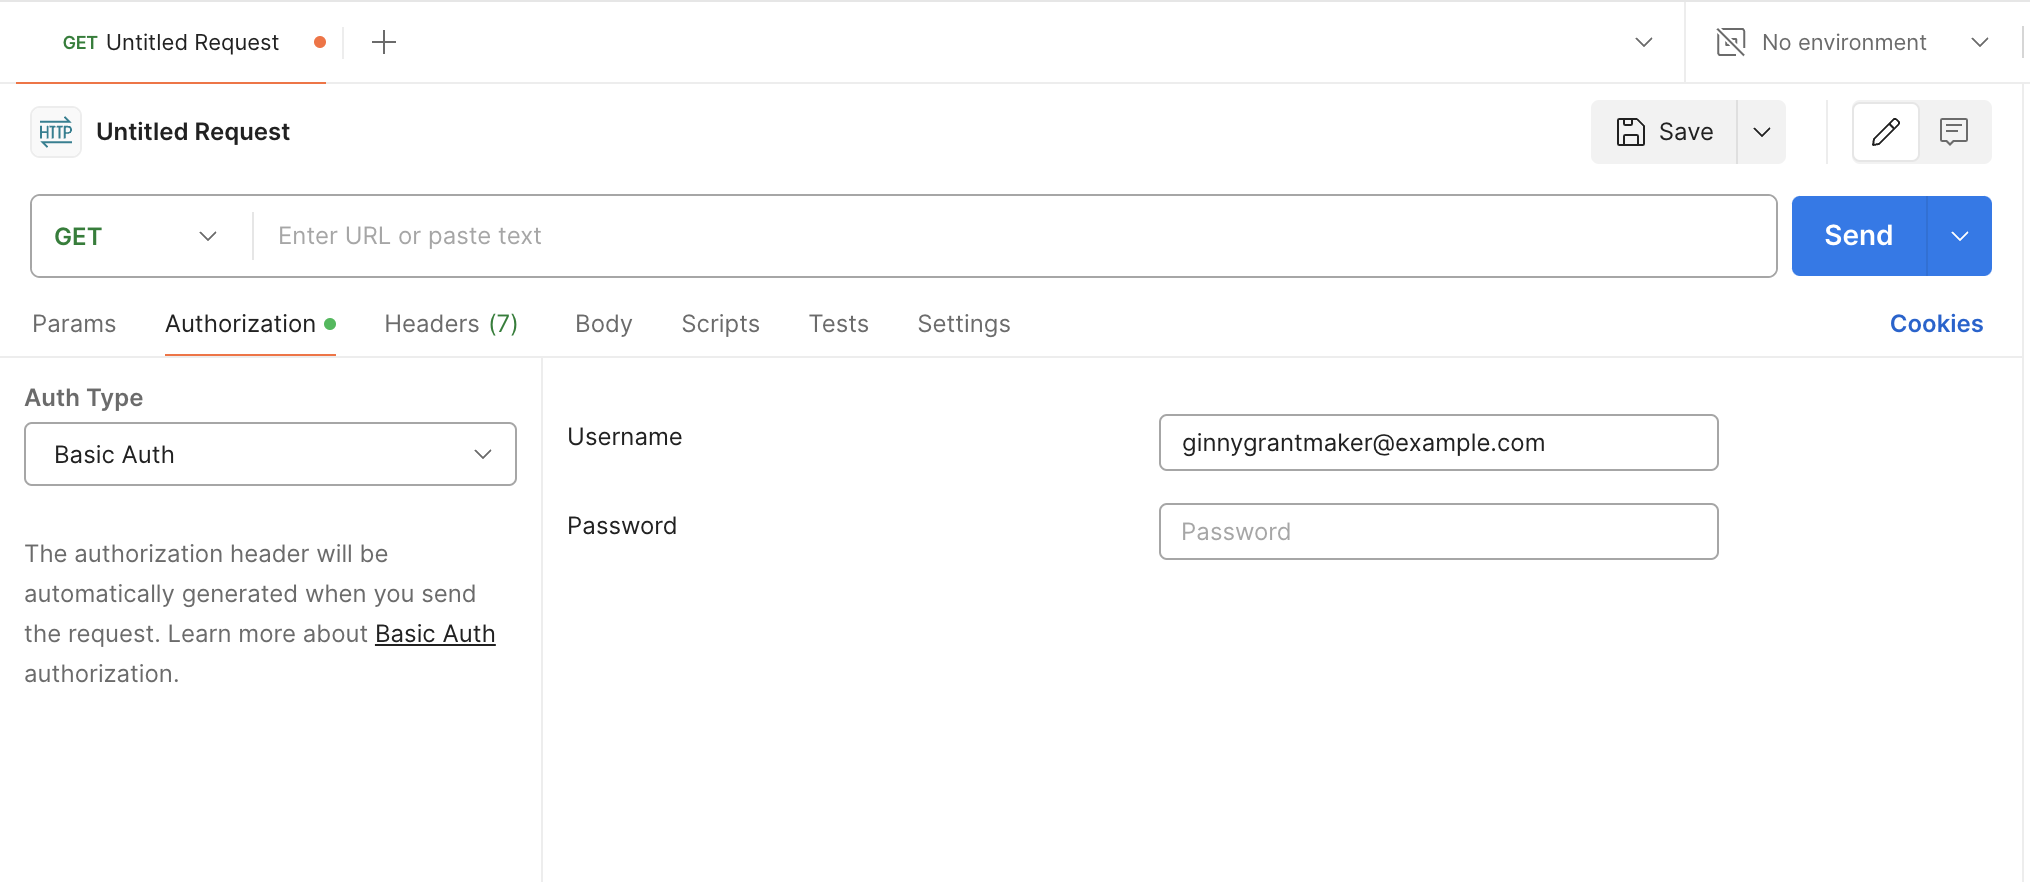The width and height of the screenshot is (2030, 882).
Task: Click the pencil edit mode icon
Action: tap(1885, 132)
